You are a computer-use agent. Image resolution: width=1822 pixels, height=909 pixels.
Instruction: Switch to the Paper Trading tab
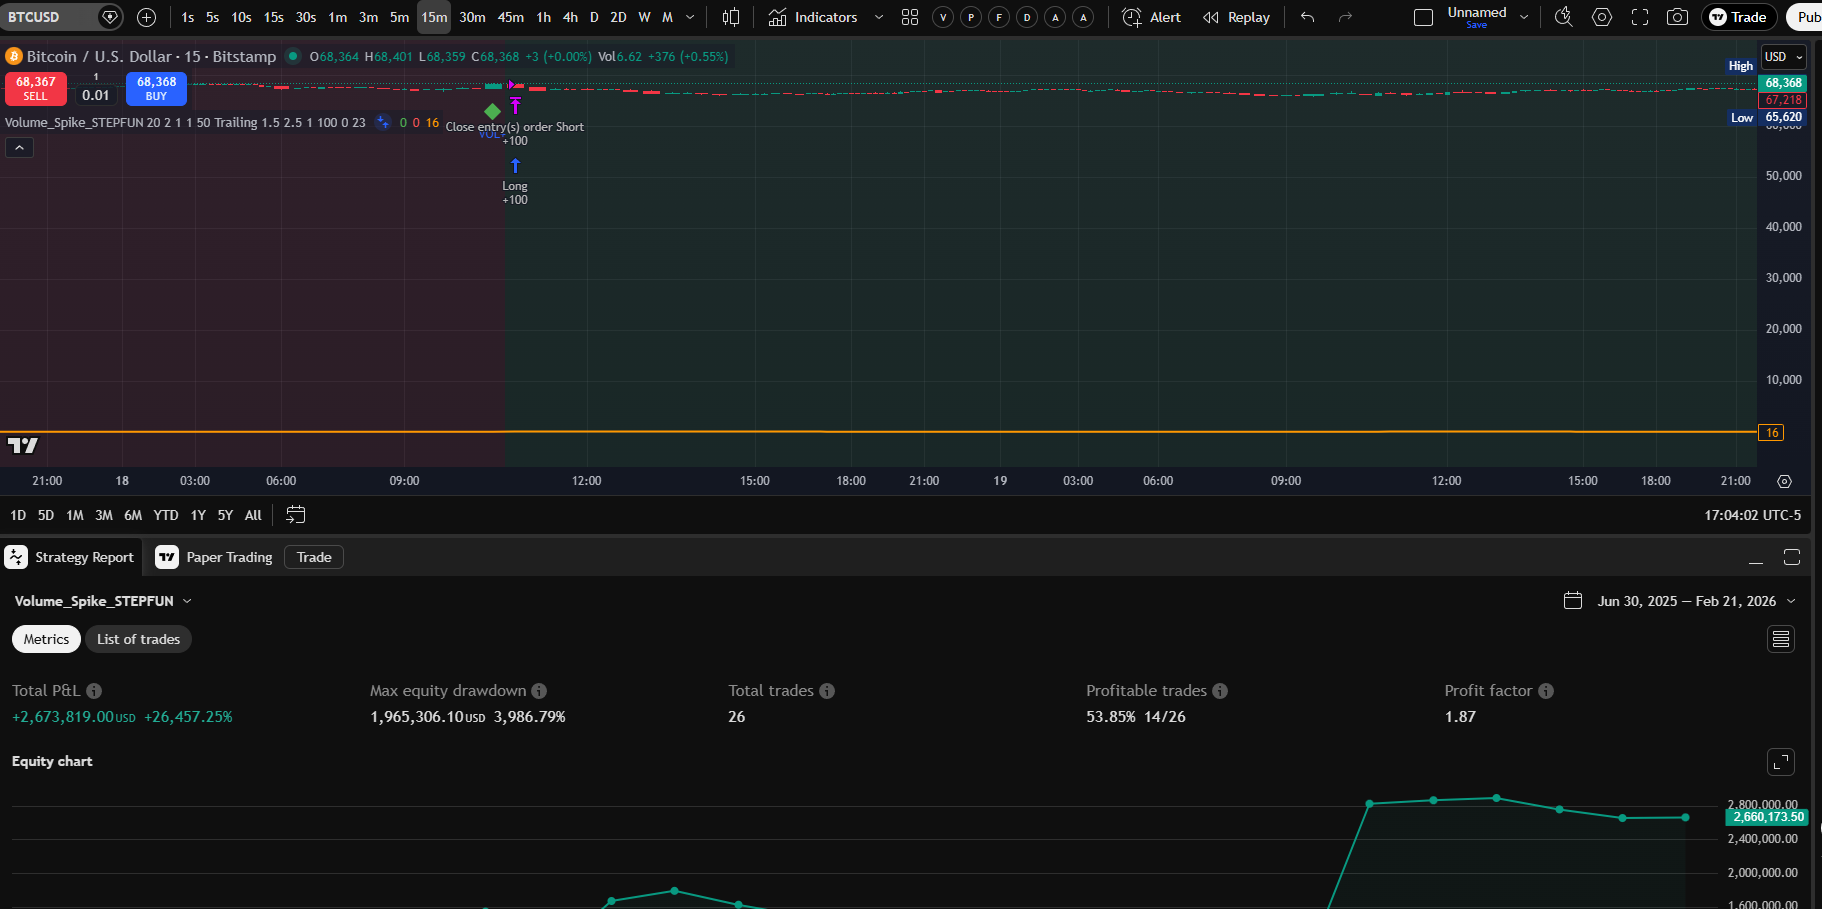(x=230, y=557)
